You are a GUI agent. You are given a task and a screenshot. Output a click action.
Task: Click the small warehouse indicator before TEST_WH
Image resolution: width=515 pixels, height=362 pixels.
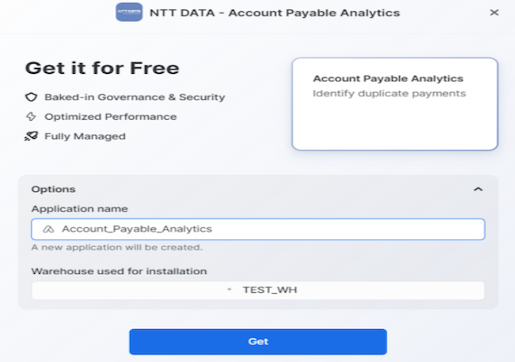(229, 289)
